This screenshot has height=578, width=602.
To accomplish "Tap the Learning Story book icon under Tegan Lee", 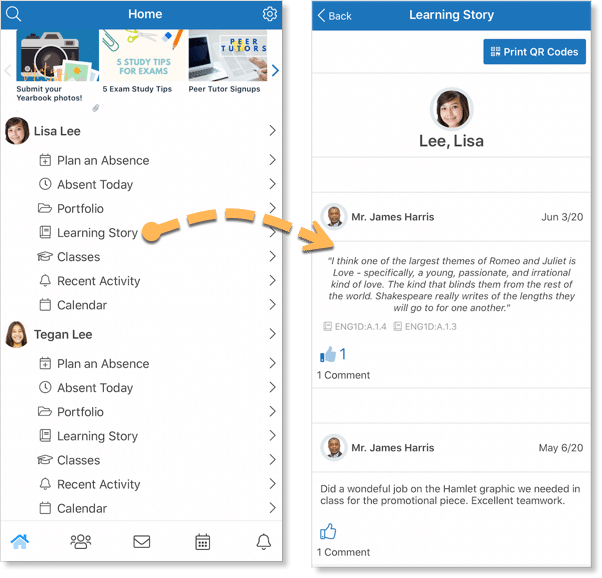I will 45,436.
